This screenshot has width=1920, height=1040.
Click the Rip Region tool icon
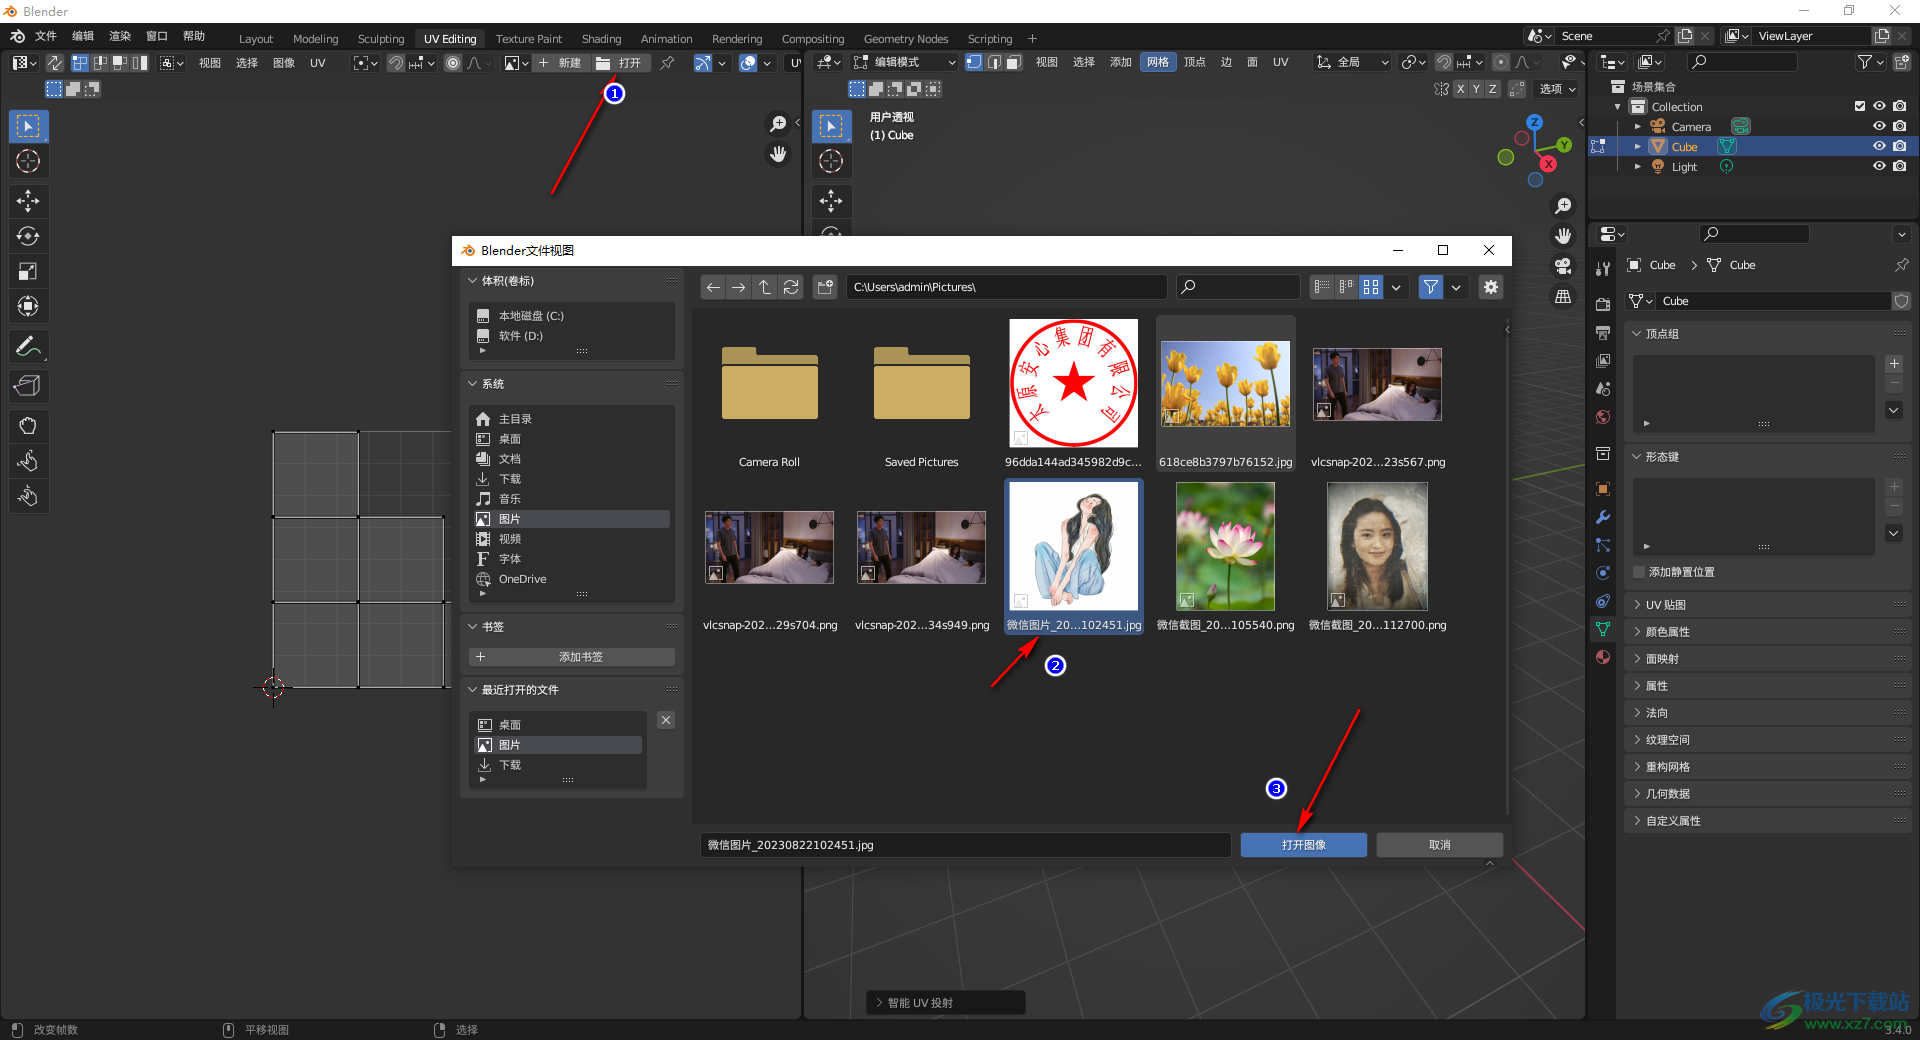(x=28, y=386)
